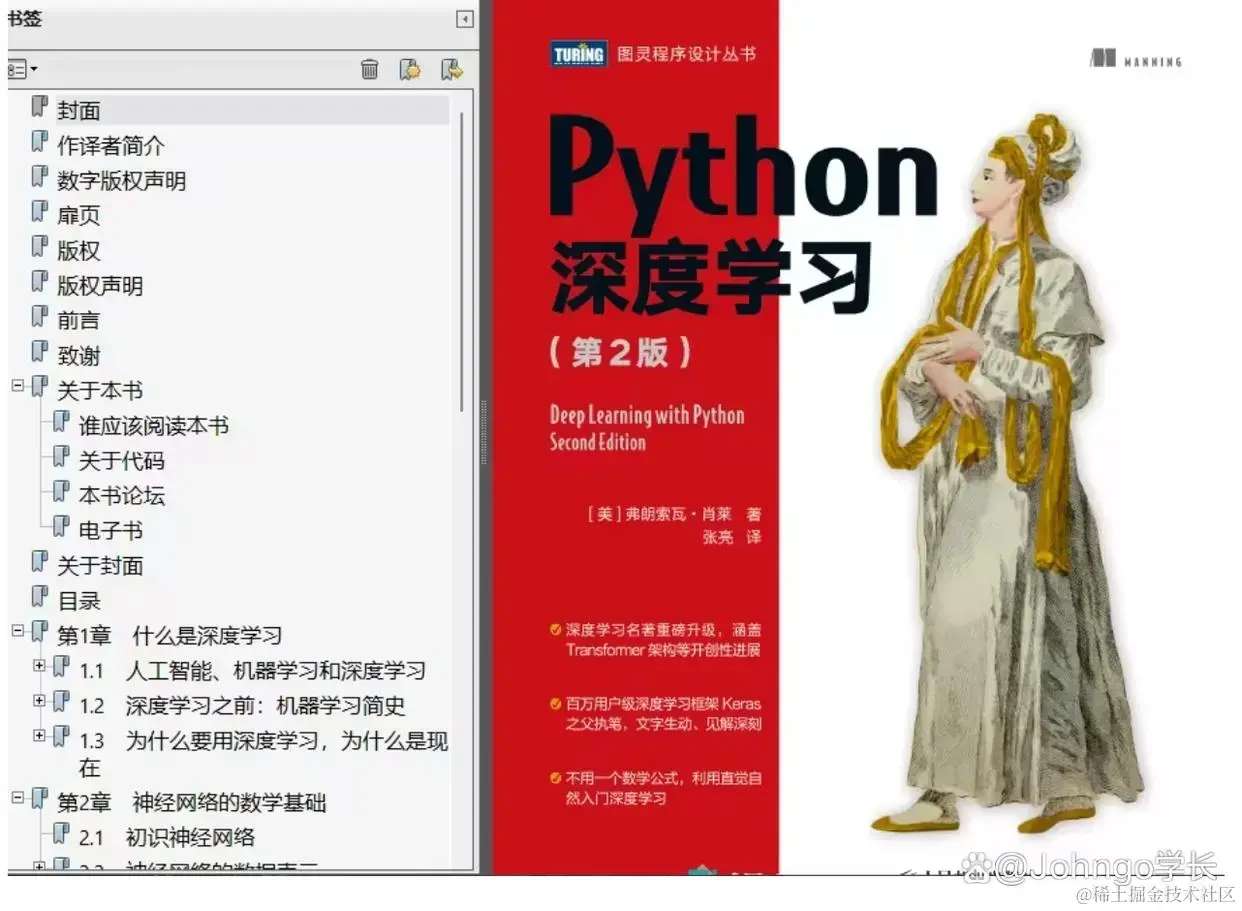1242x911 pixels.
Task: Collapse the 第1章 什么是深度学习 node
Action: (x=17, y=630)
